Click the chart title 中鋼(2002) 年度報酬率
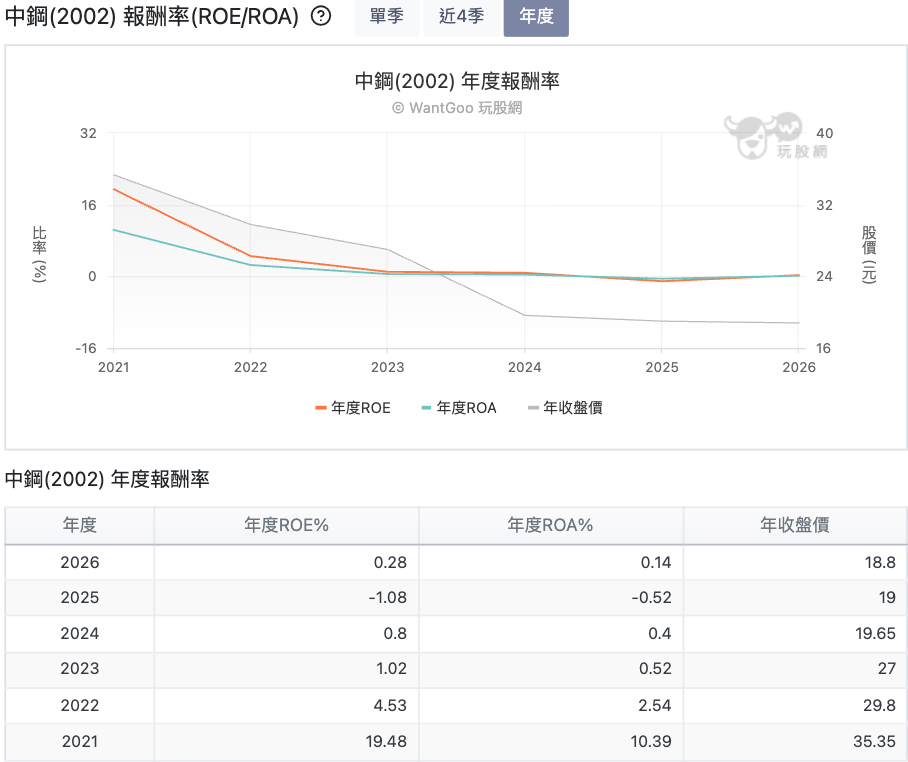The image size is (908, 762). click(x=457, y=81)
